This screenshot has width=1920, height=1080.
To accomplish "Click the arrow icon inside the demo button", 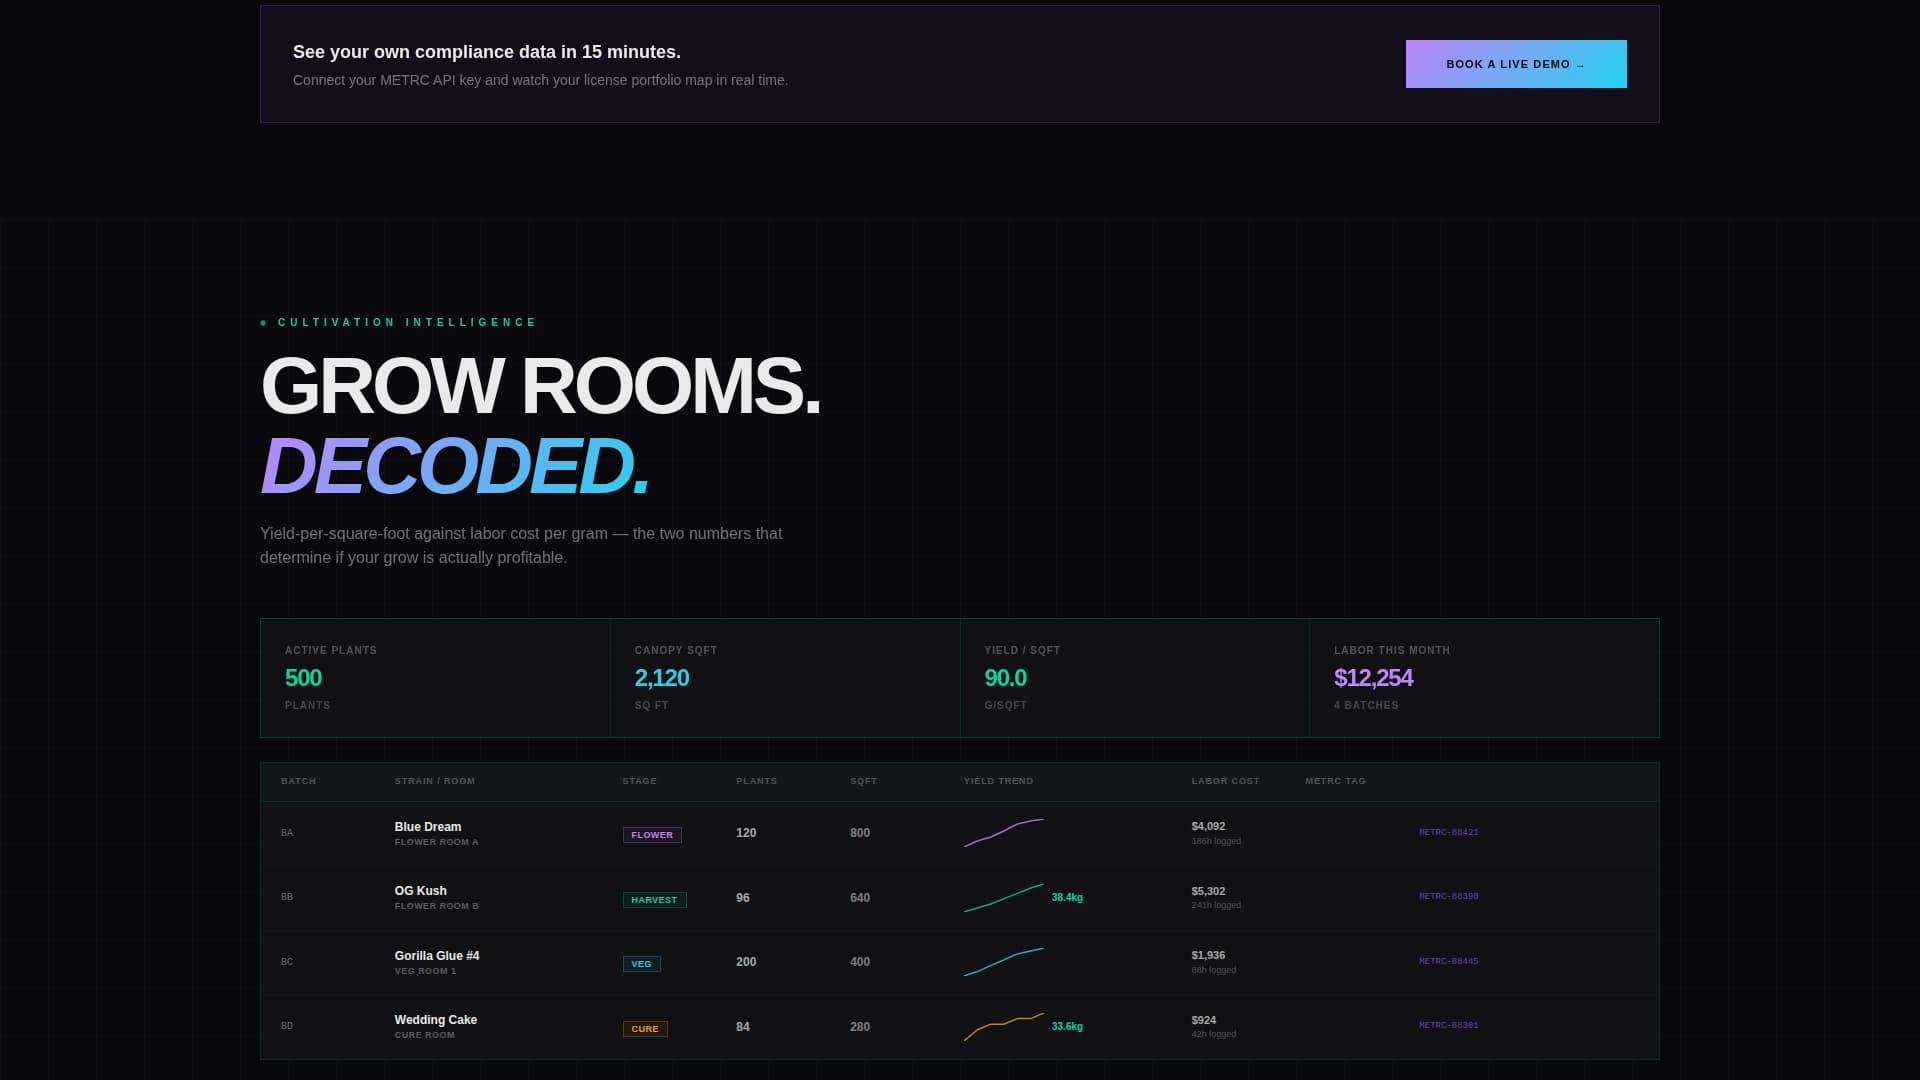I will point(1580,64).
